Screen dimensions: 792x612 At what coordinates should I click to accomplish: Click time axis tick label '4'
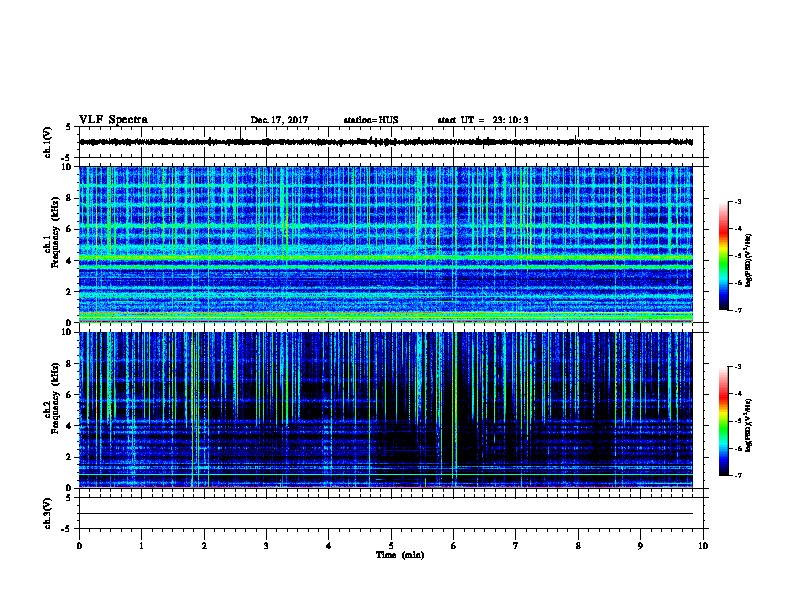[329, 546]
